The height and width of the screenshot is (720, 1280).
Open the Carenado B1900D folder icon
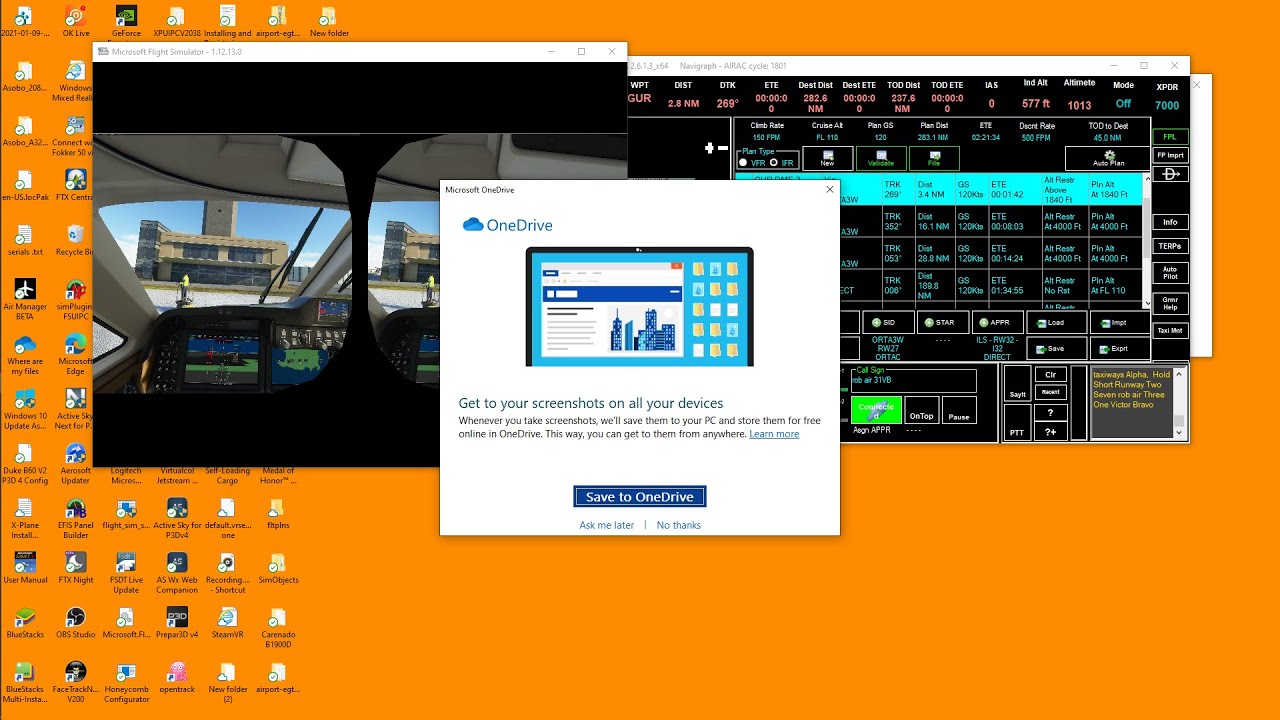[x=278, y=628]
